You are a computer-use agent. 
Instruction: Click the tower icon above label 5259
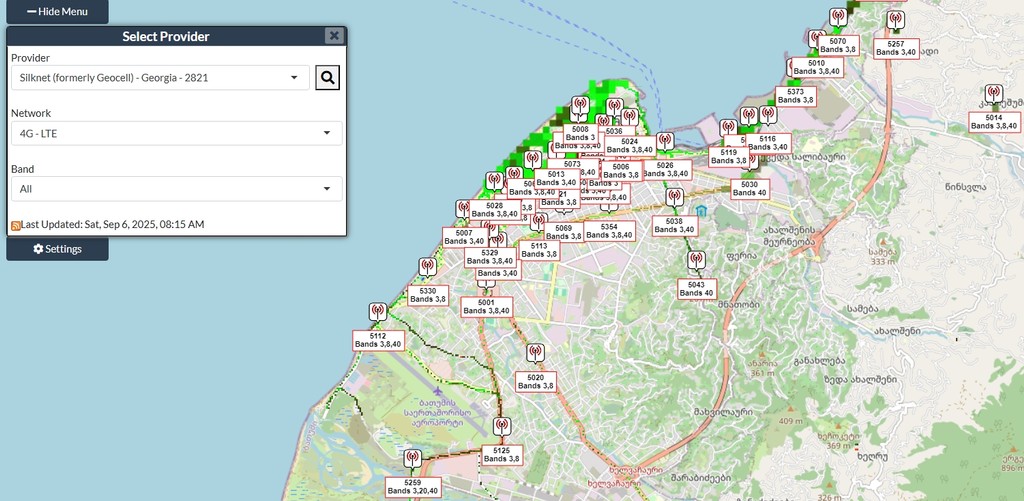coord(412,459)
